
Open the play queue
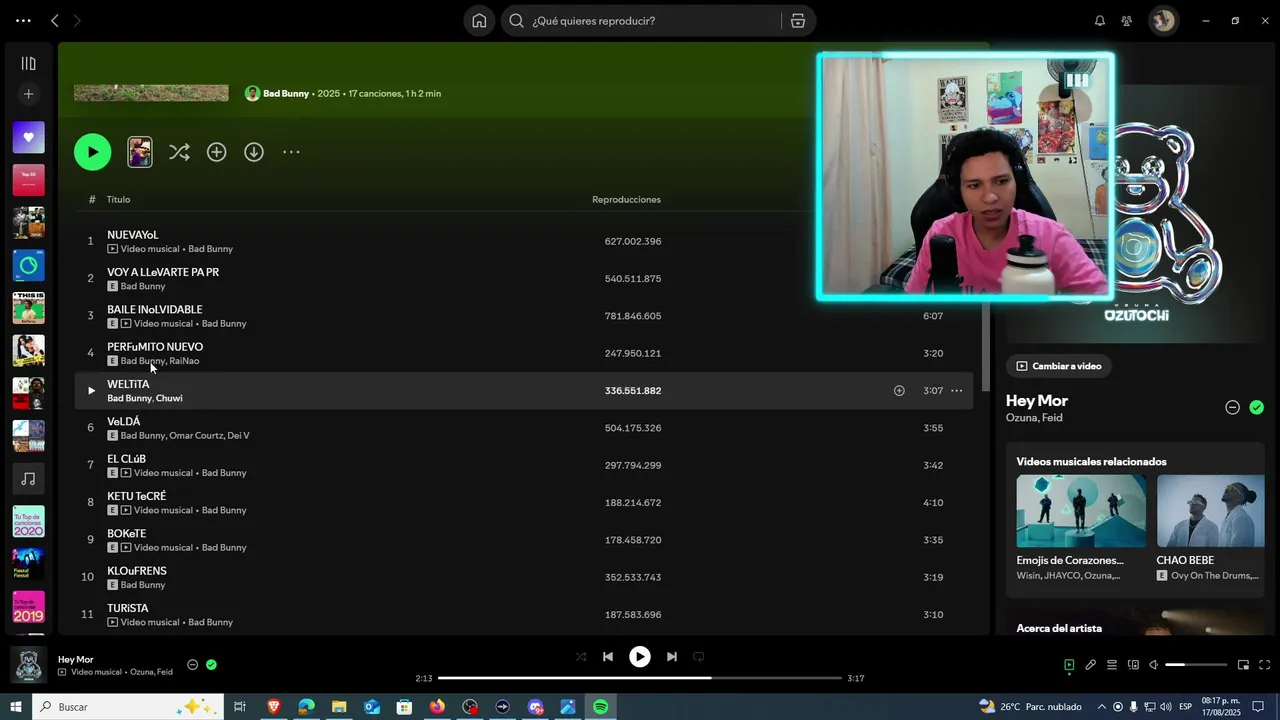tap(1111, 665)
